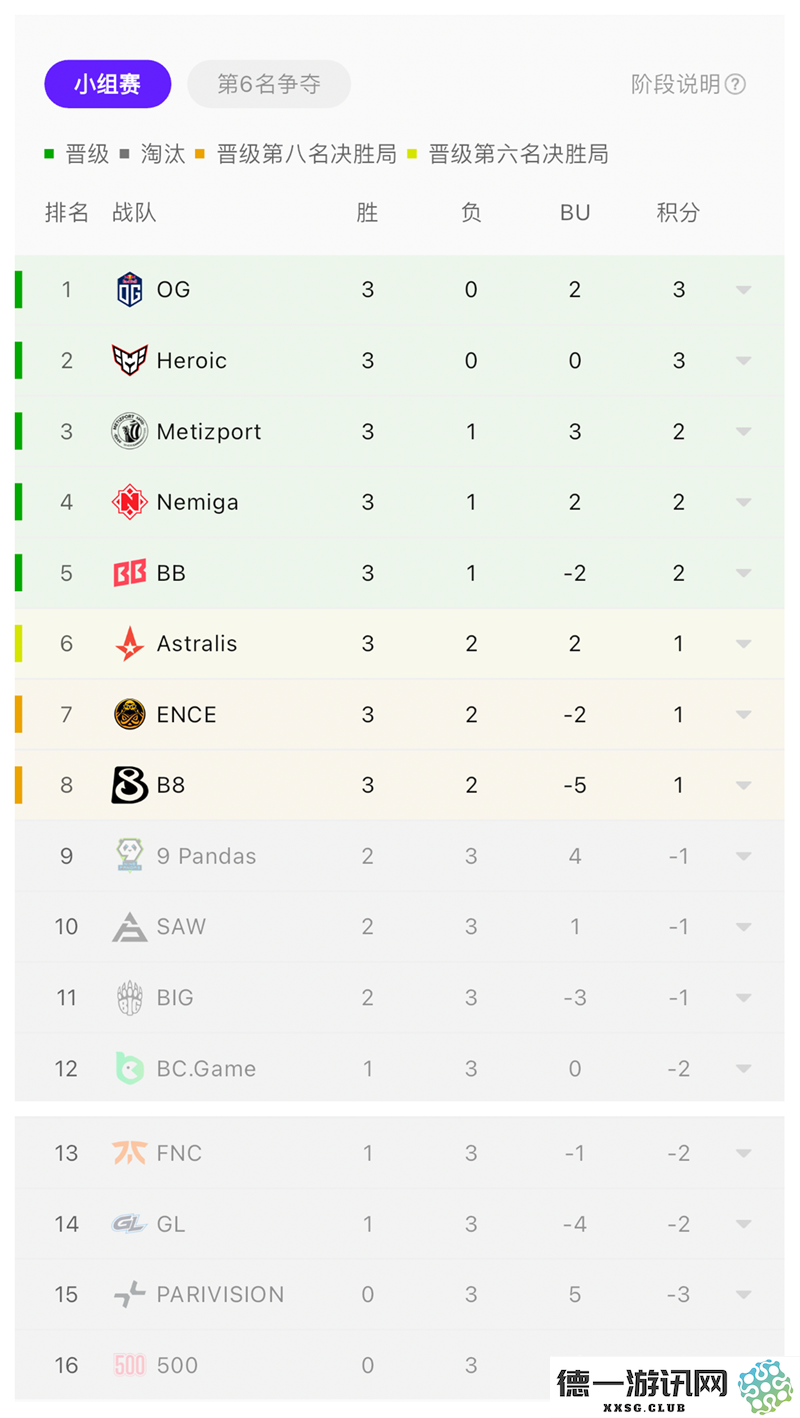Viewport: 800px width, 1418px height.
Task: Expand the OG row details arrow
Action: (743, 290)
